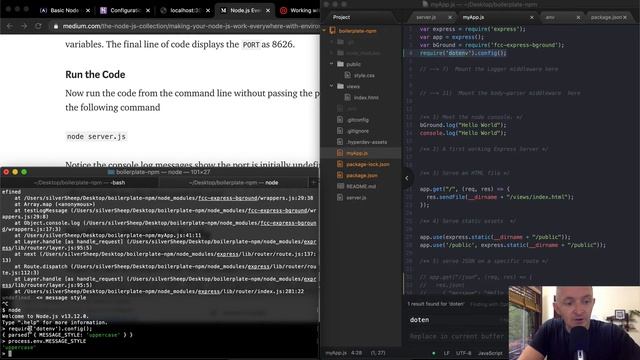Click the views folder icon
Screen dimensions: 640x360
click(340, 86)
